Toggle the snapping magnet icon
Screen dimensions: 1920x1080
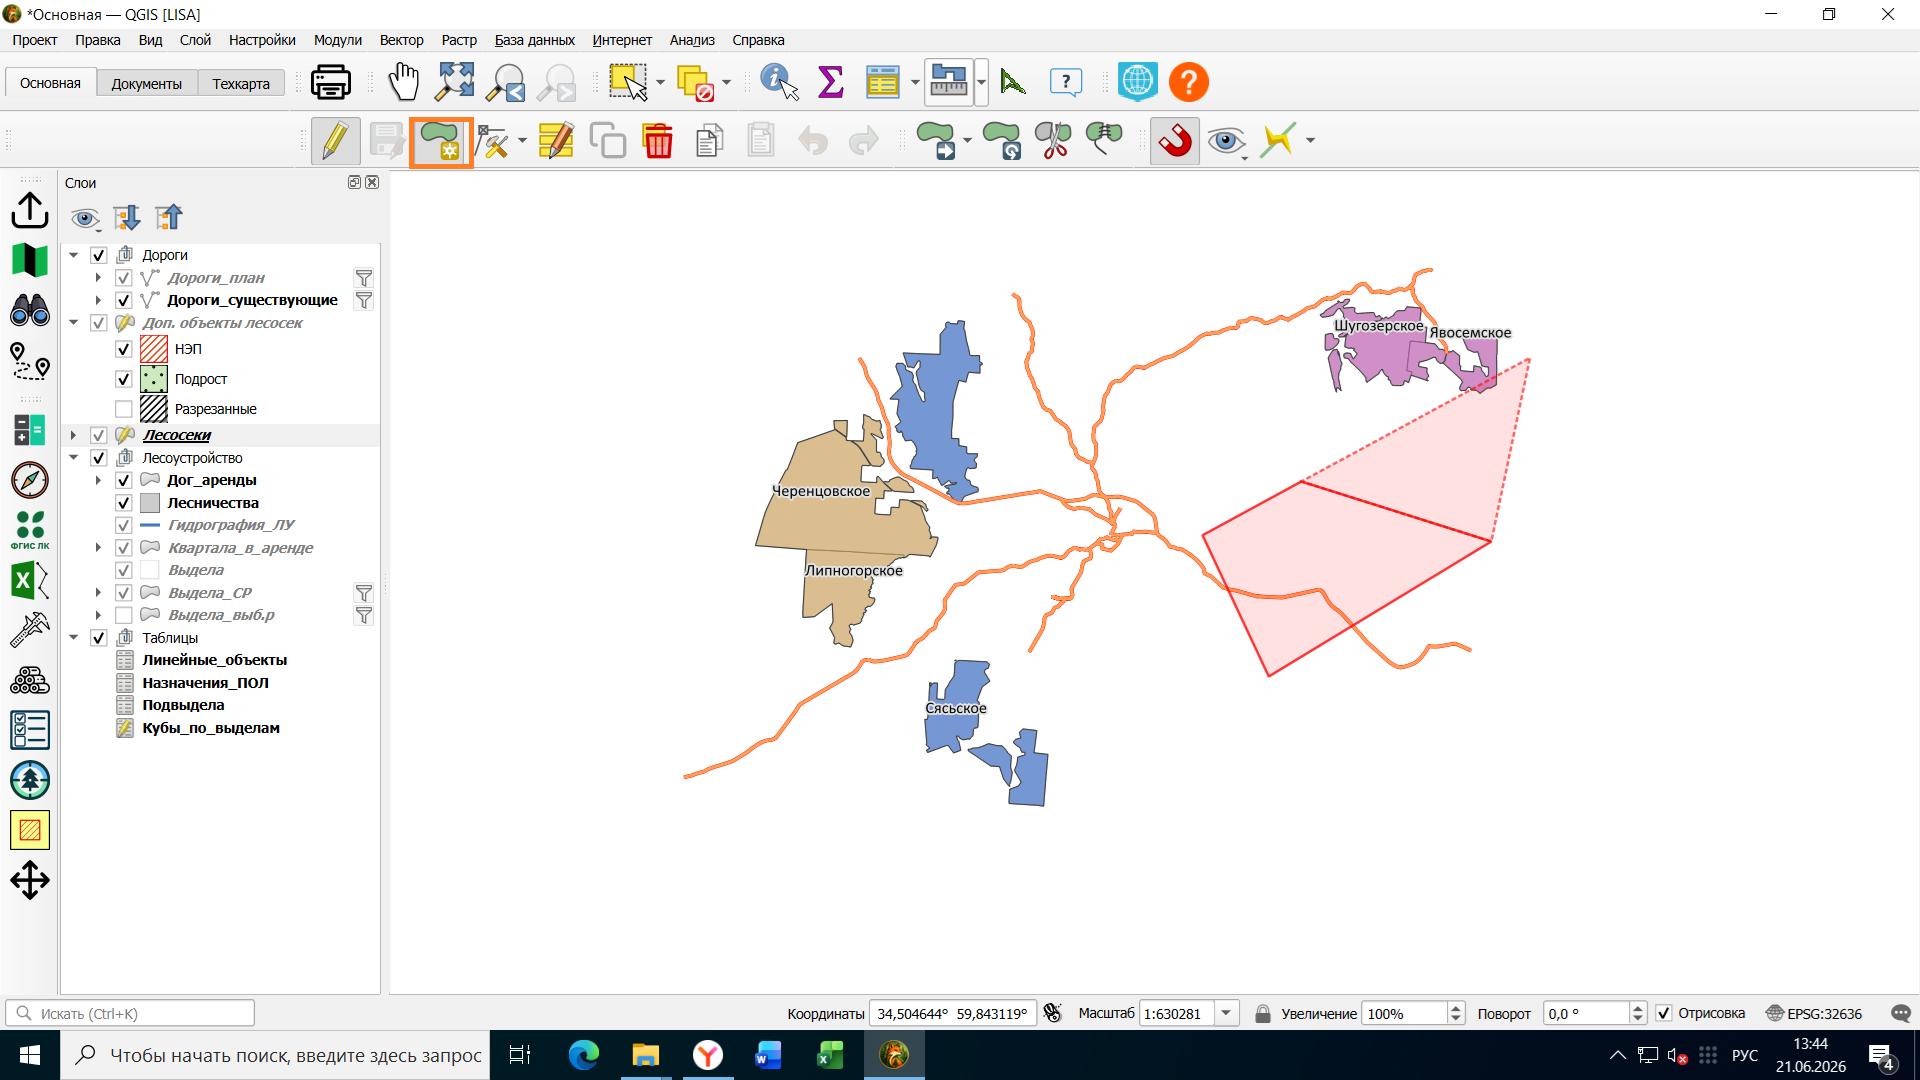coord(1174,141)
